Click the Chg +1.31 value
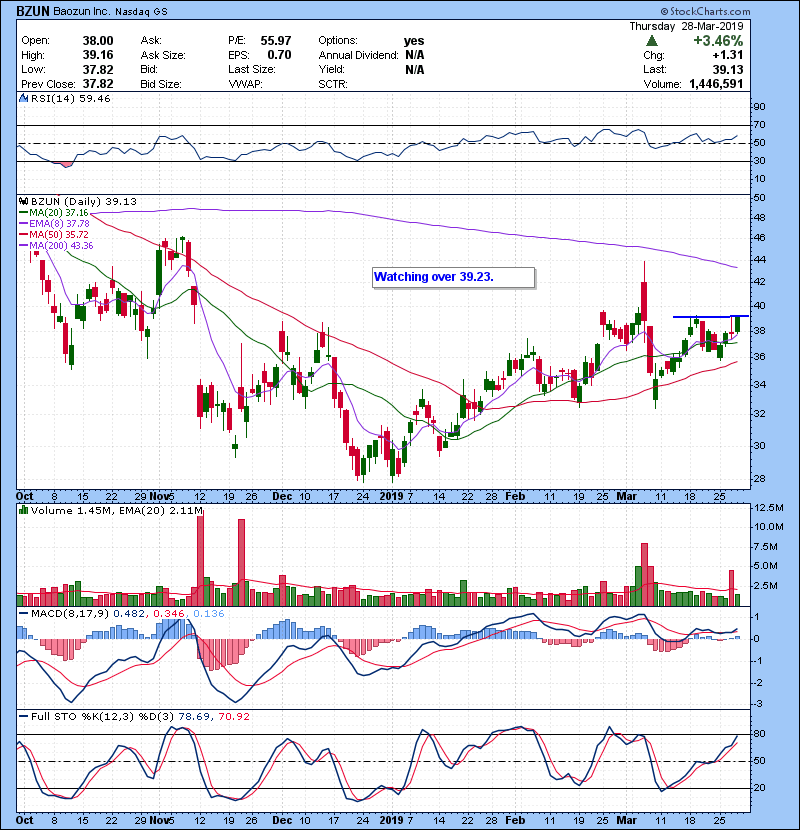The image size is (800, 830). 728,55
